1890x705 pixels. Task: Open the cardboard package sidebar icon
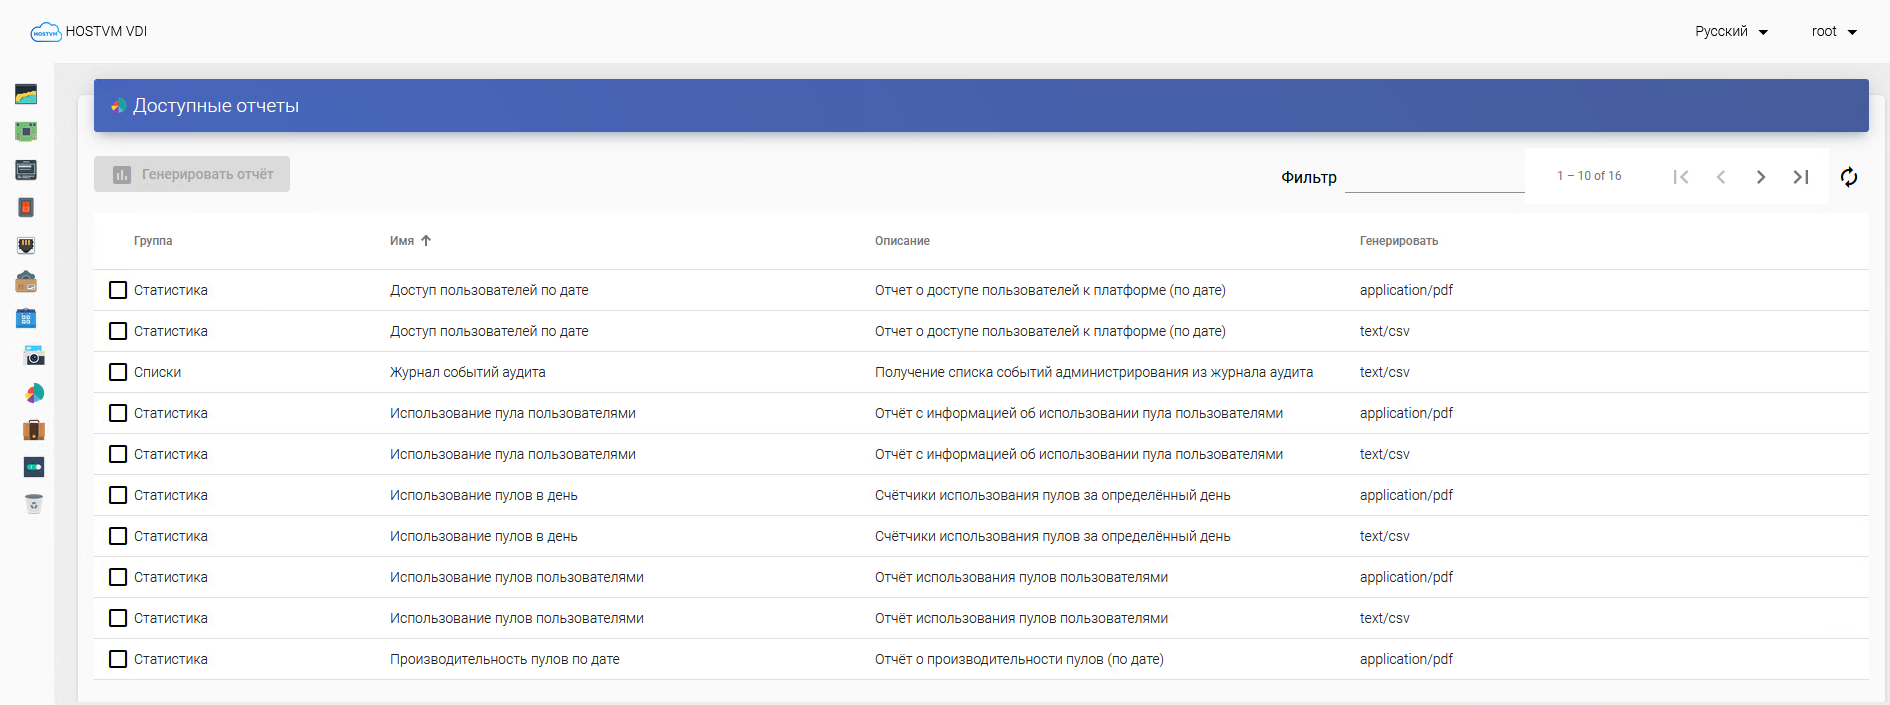pyautogui.click(x=26, y=282)
